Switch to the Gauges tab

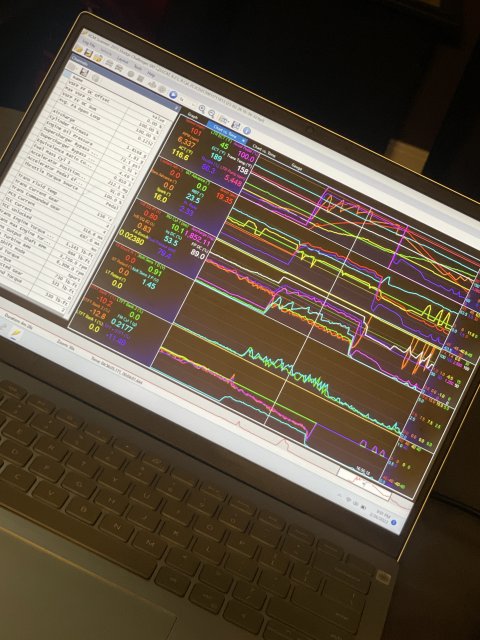[x=297, y=166]
